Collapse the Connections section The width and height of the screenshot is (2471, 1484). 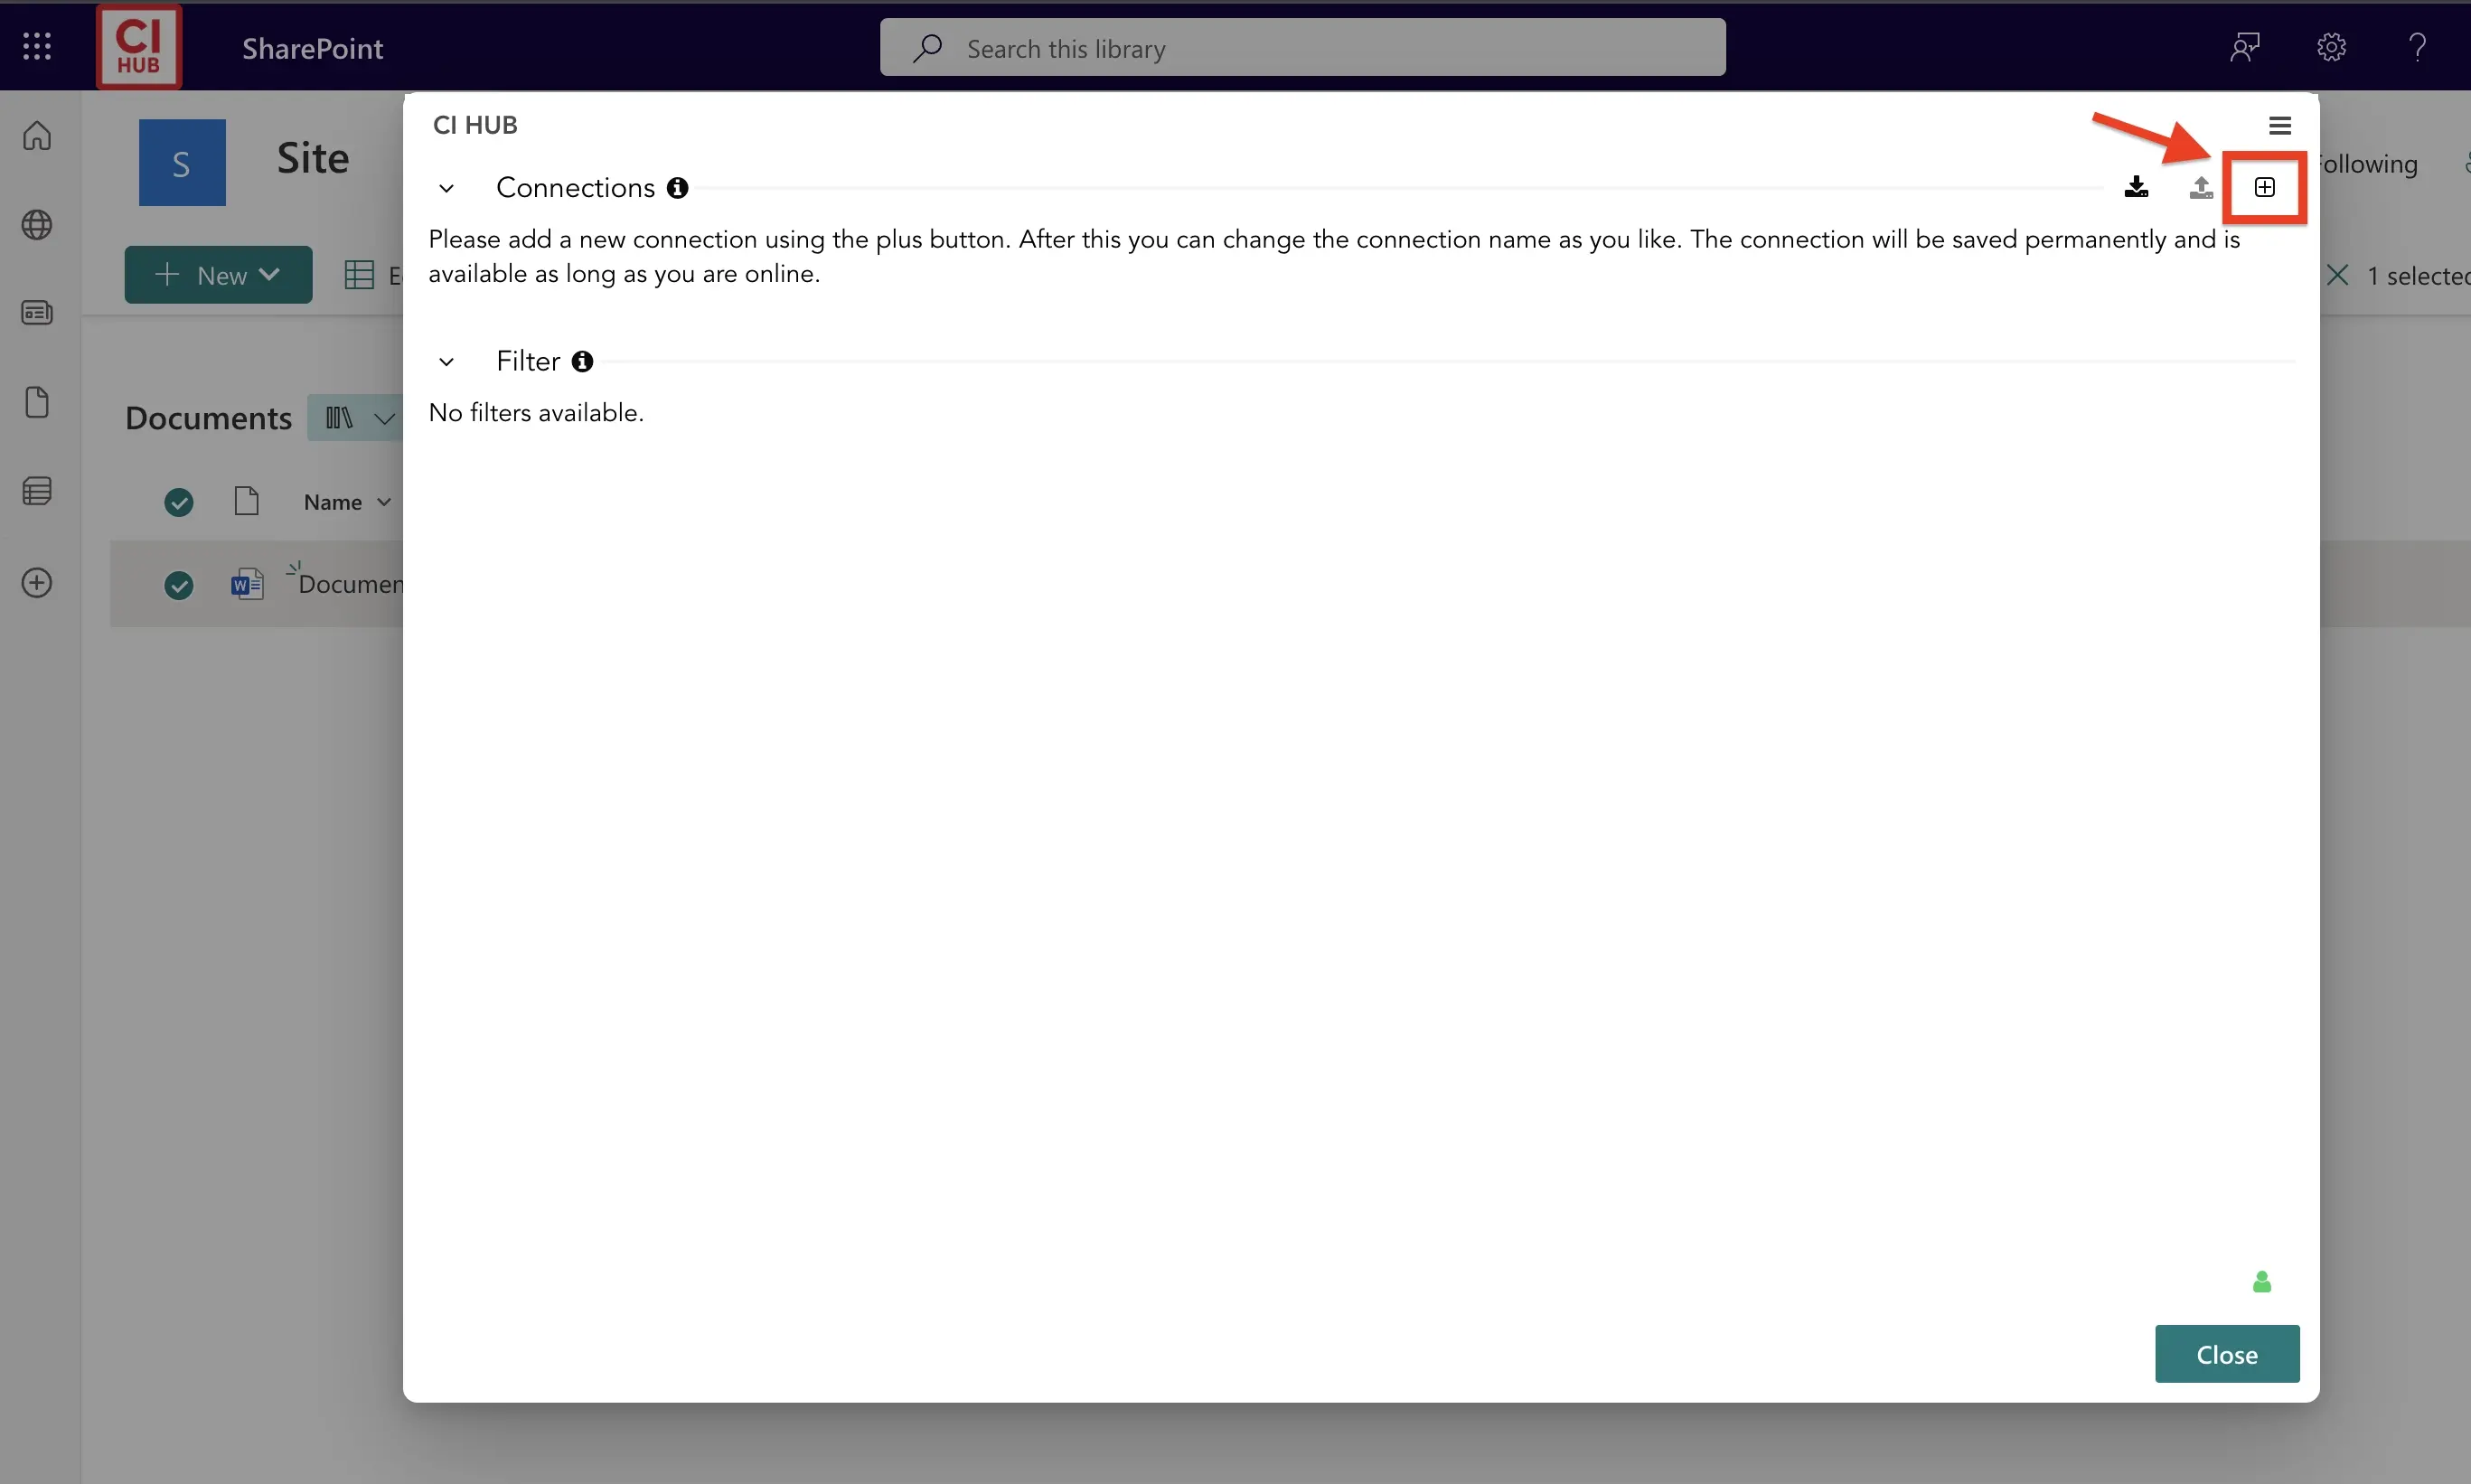click(446, 188)
